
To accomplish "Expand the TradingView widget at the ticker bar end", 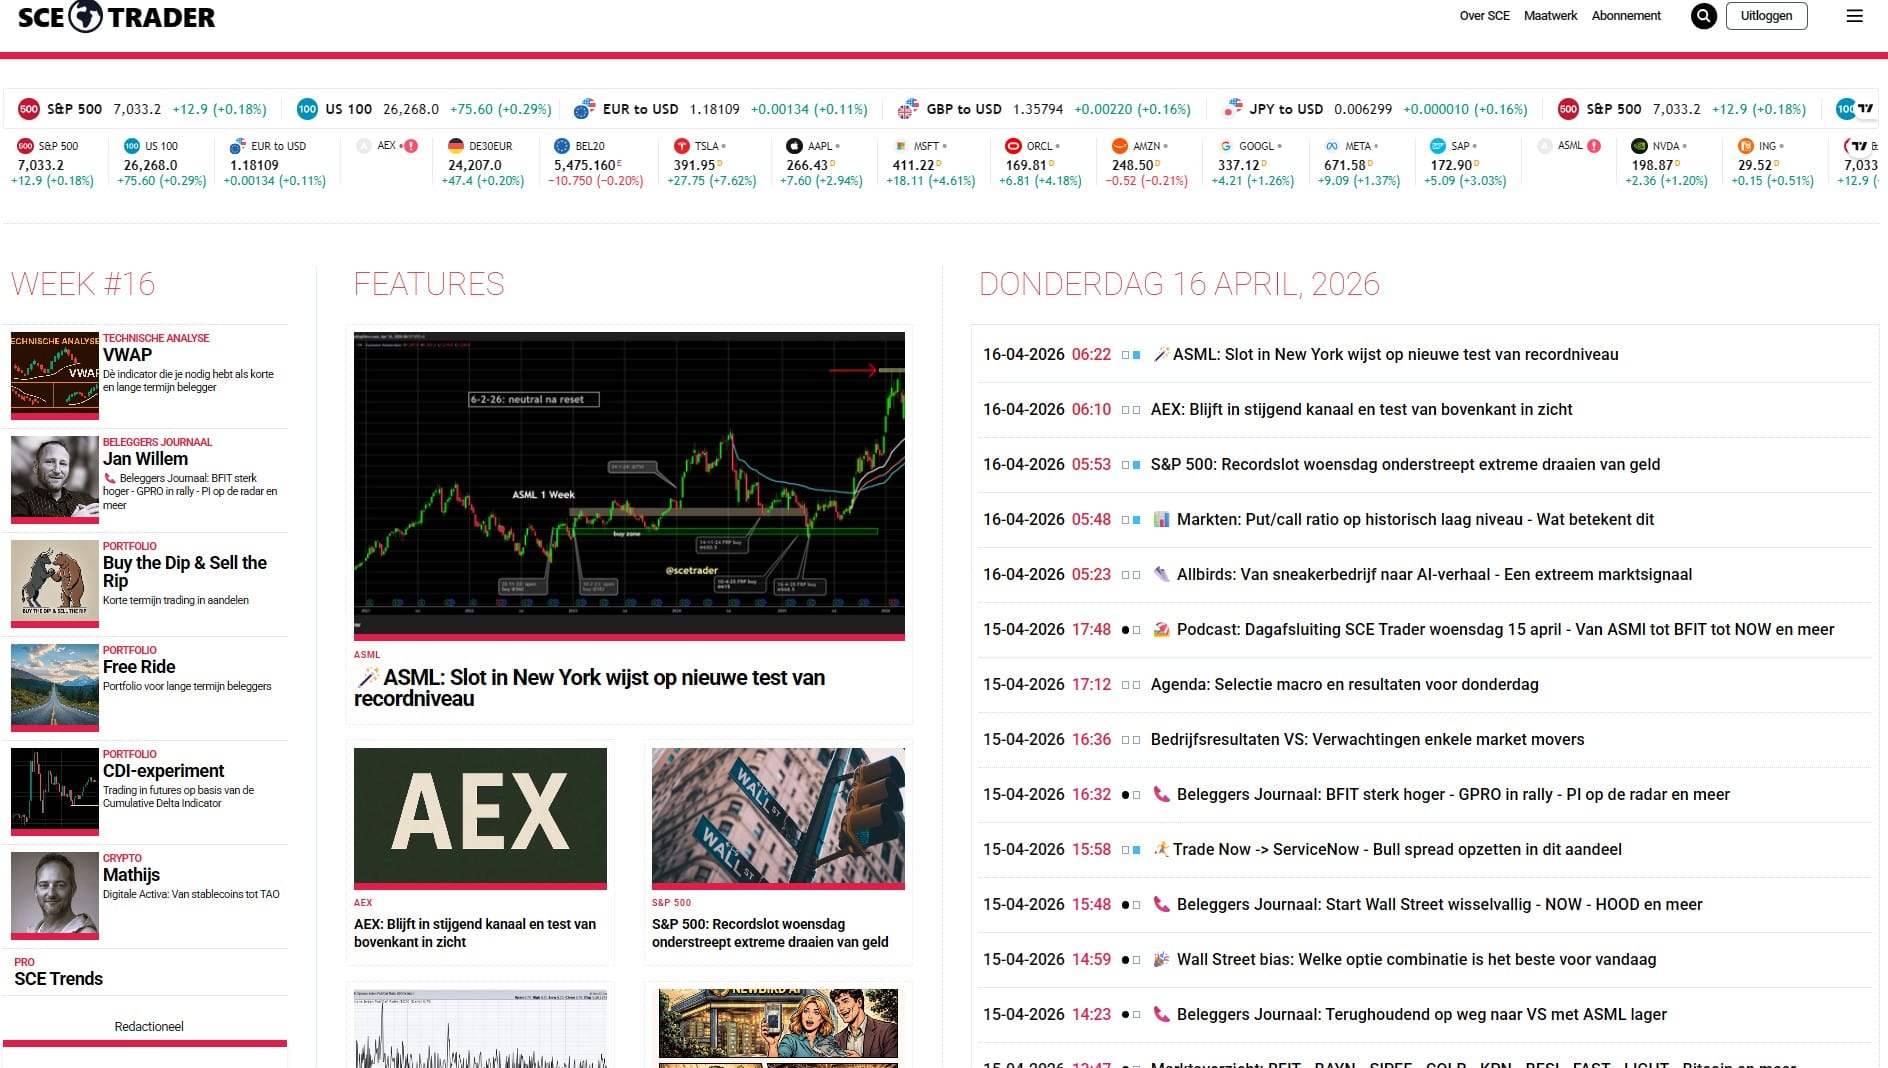I will [x=1864, y=107].
